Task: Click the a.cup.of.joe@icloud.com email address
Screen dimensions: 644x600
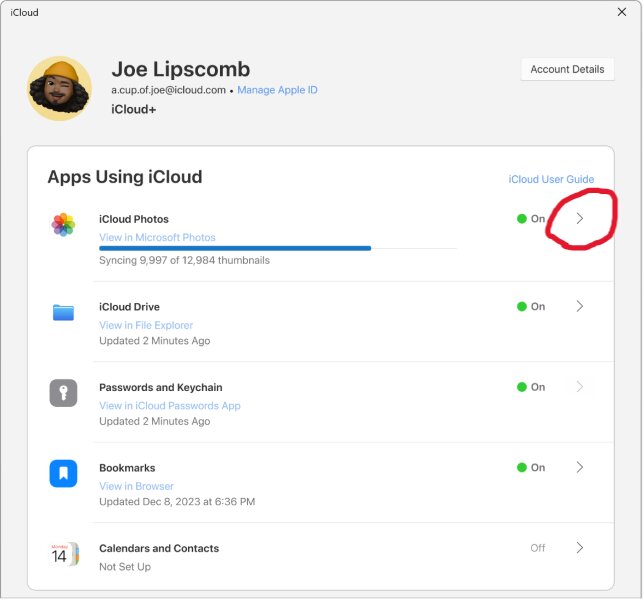Action: coord(168,90)
